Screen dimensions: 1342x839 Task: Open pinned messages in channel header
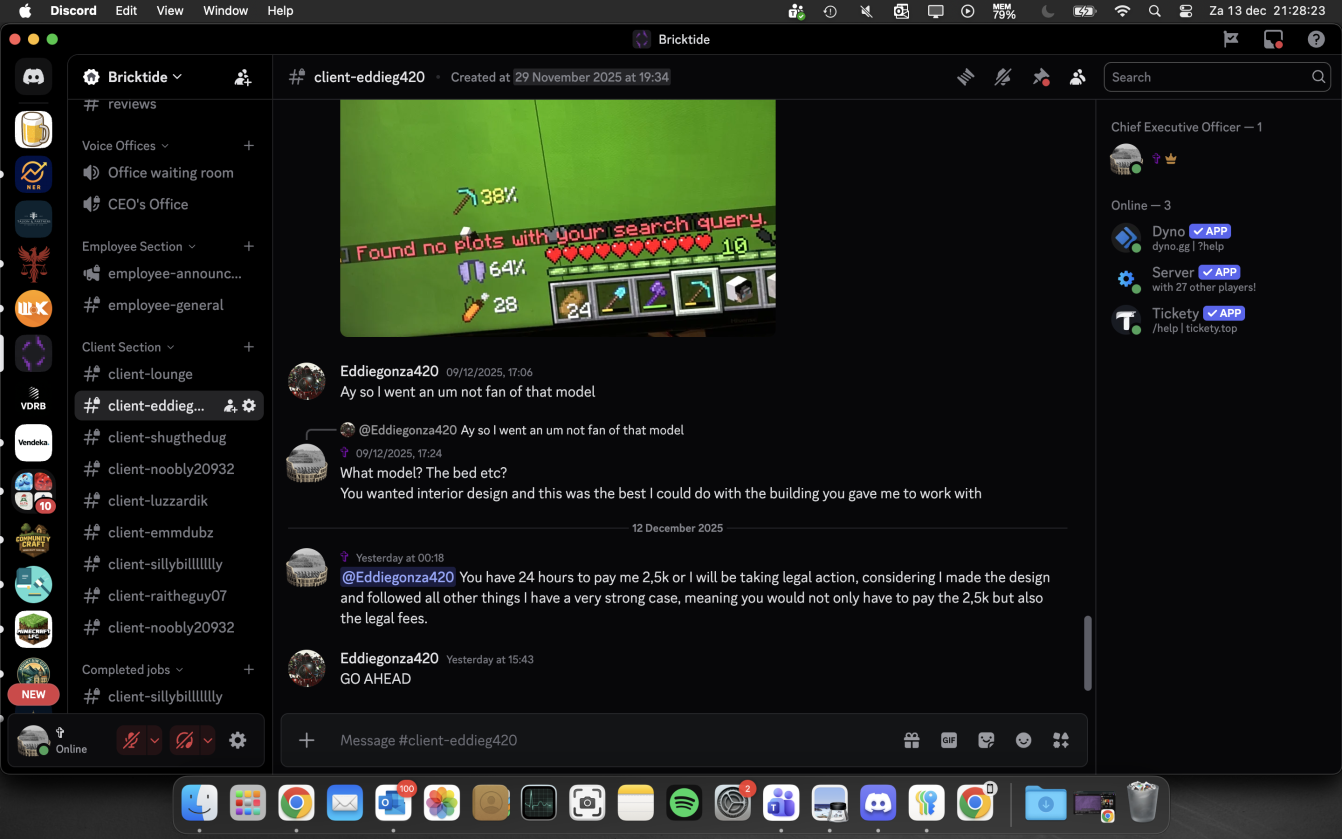coord(1040,77)
